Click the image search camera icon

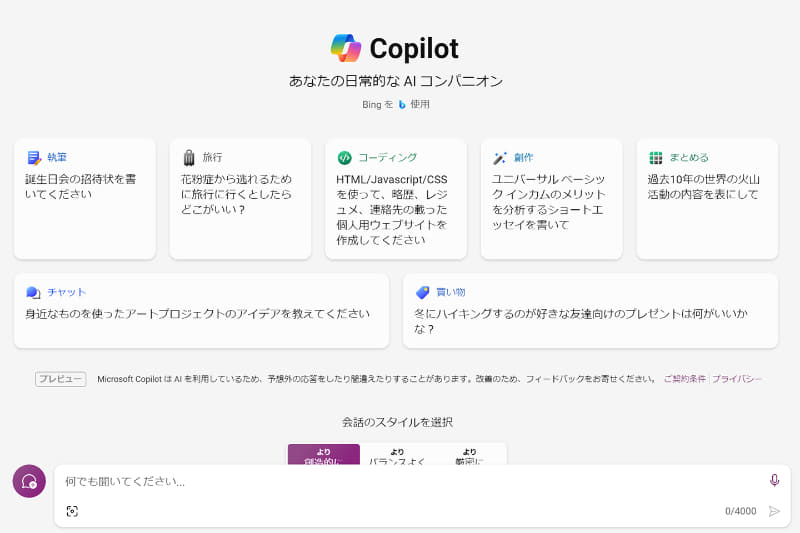pyautogui.click(x=72, y=511)
